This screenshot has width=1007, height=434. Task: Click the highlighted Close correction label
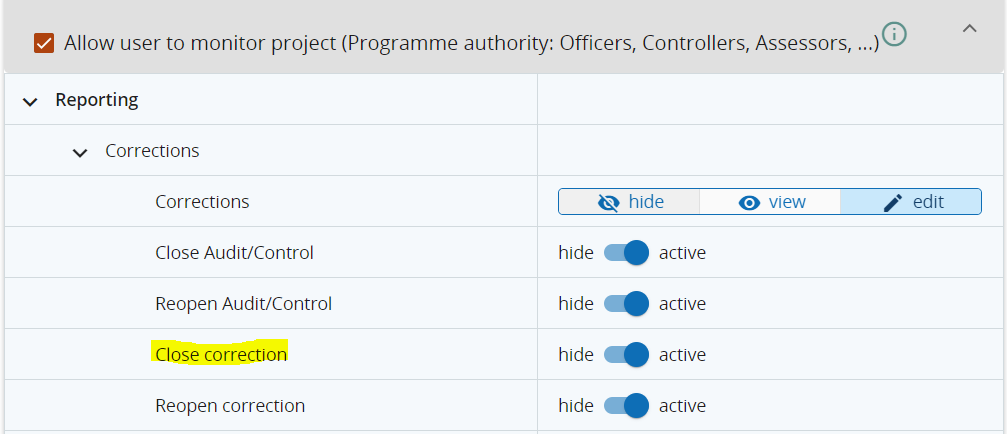(221, 355)
